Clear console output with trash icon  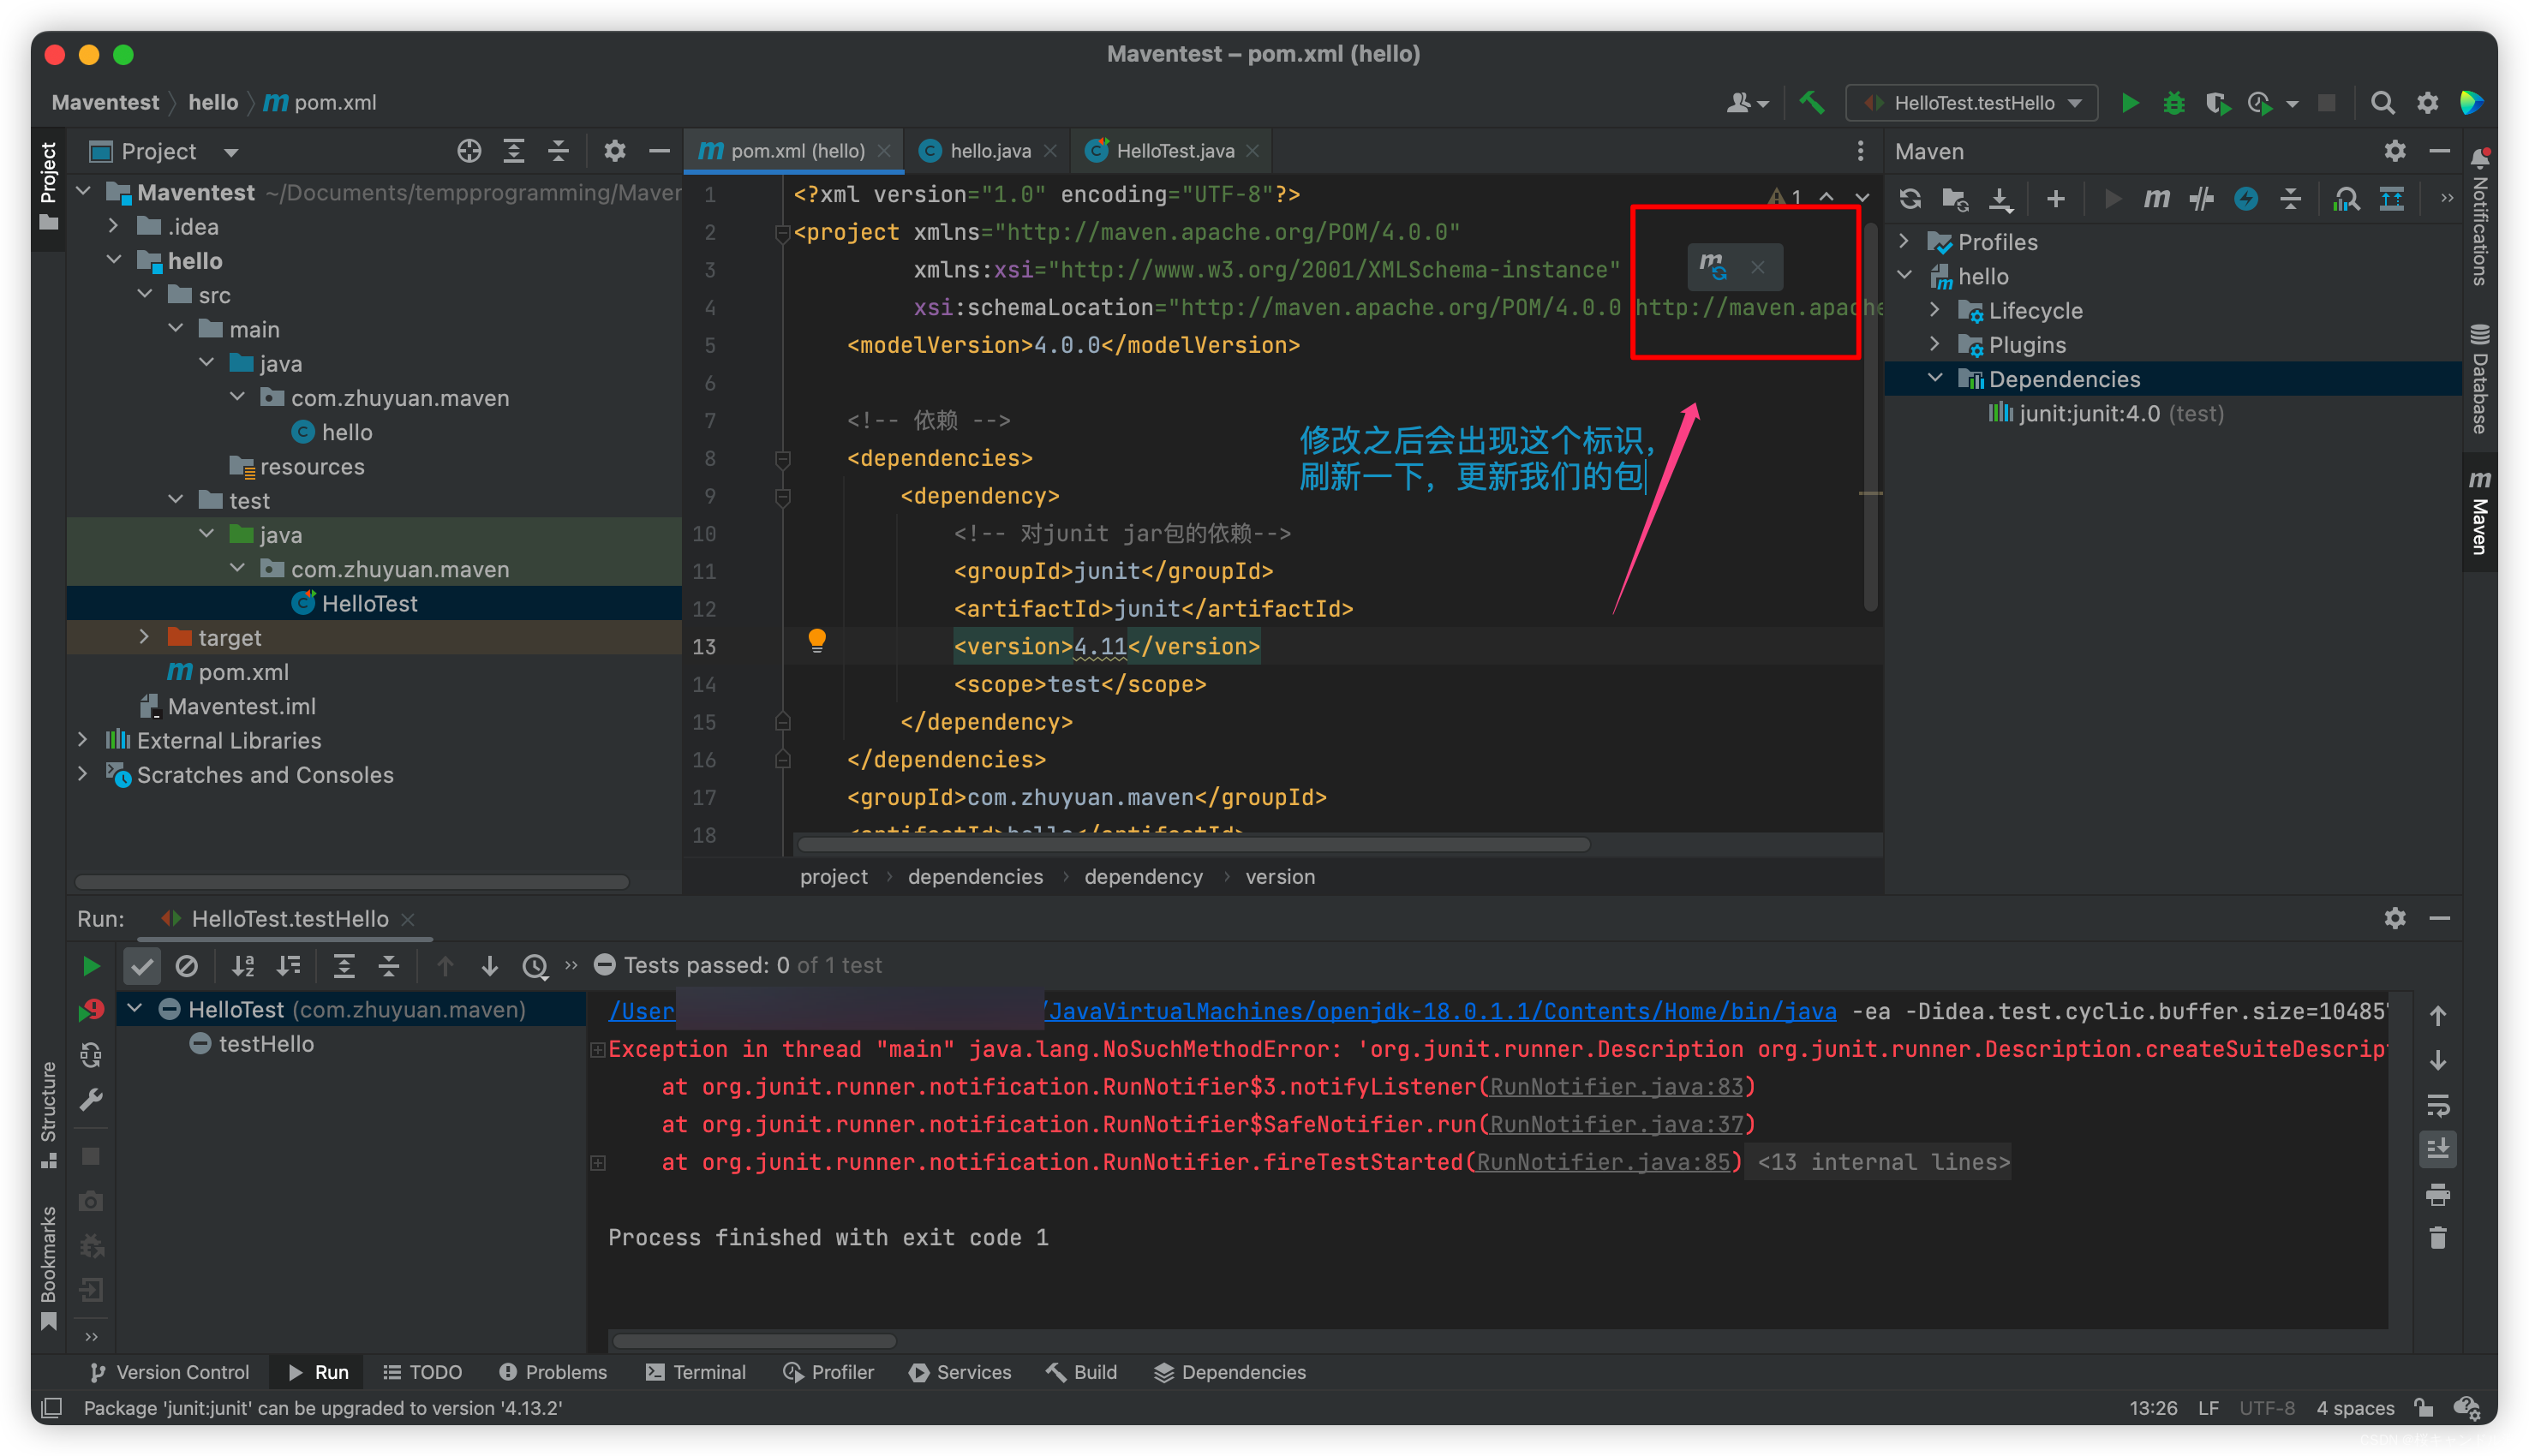(2437, 1238)
